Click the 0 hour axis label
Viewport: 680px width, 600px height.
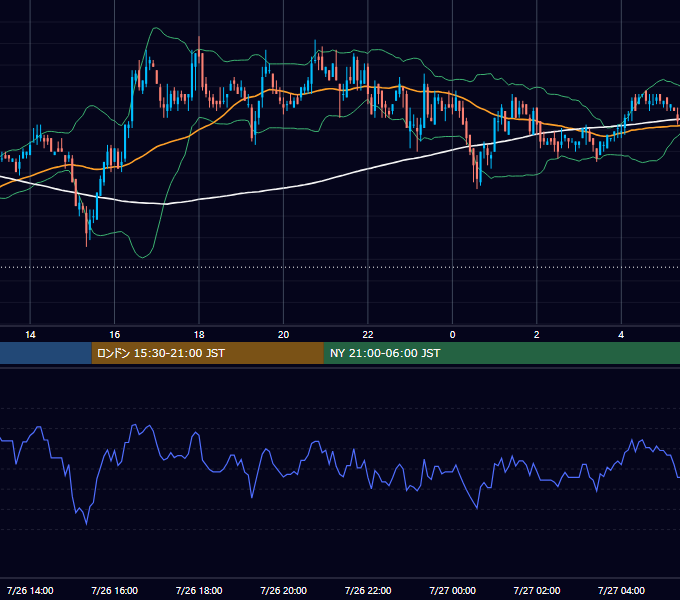point(452,335)
